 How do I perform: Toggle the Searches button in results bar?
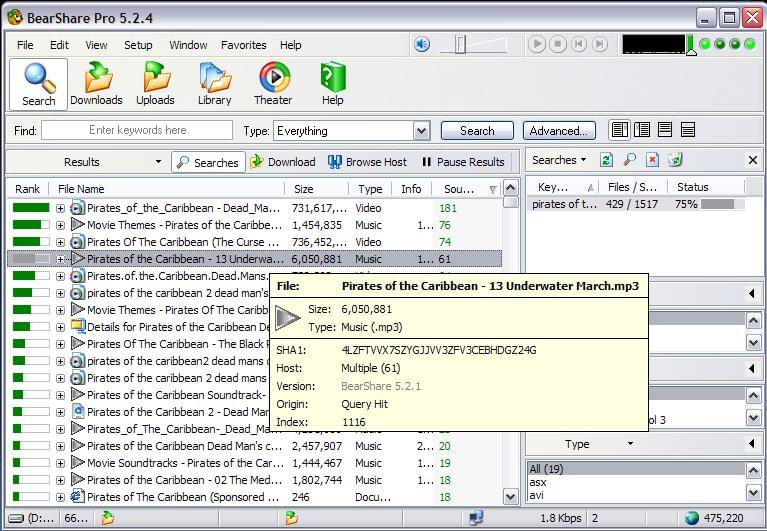(208, 162)
